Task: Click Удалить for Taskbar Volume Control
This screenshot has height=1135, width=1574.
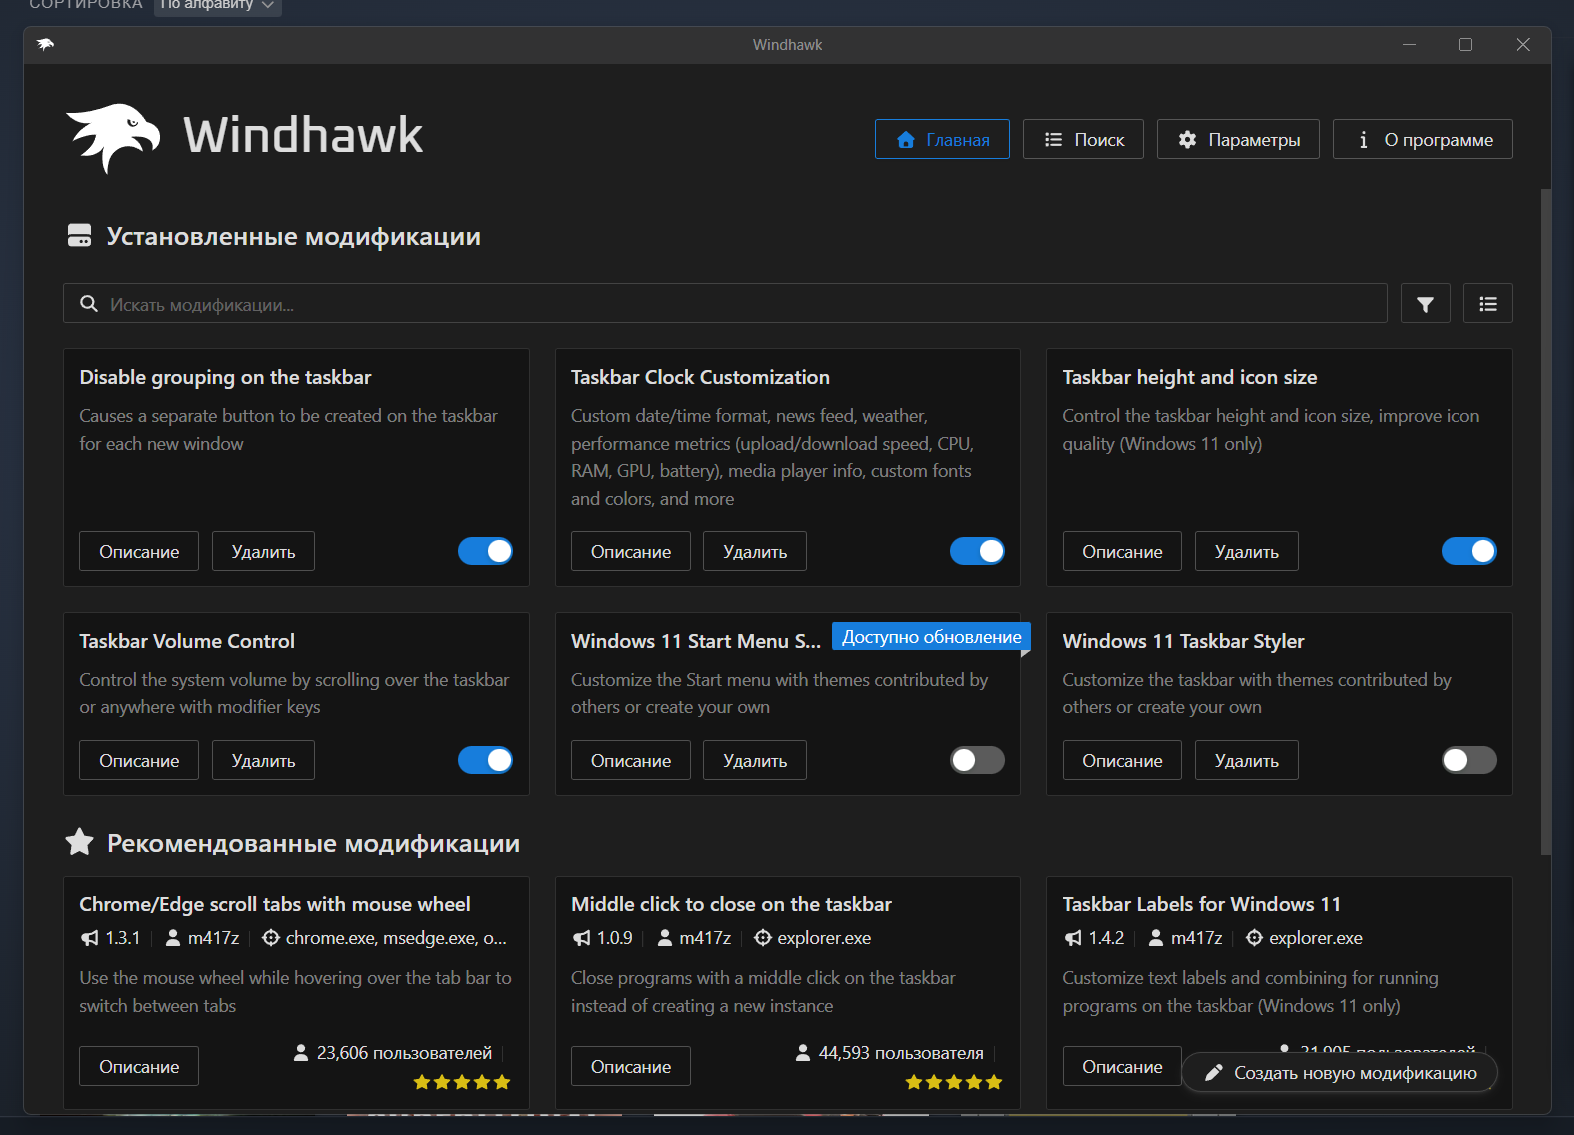Action: click(263, 760)
